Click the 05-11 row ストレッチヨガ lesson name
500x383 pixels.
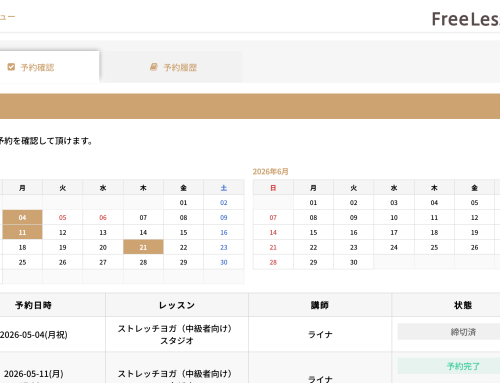point(175,374)
